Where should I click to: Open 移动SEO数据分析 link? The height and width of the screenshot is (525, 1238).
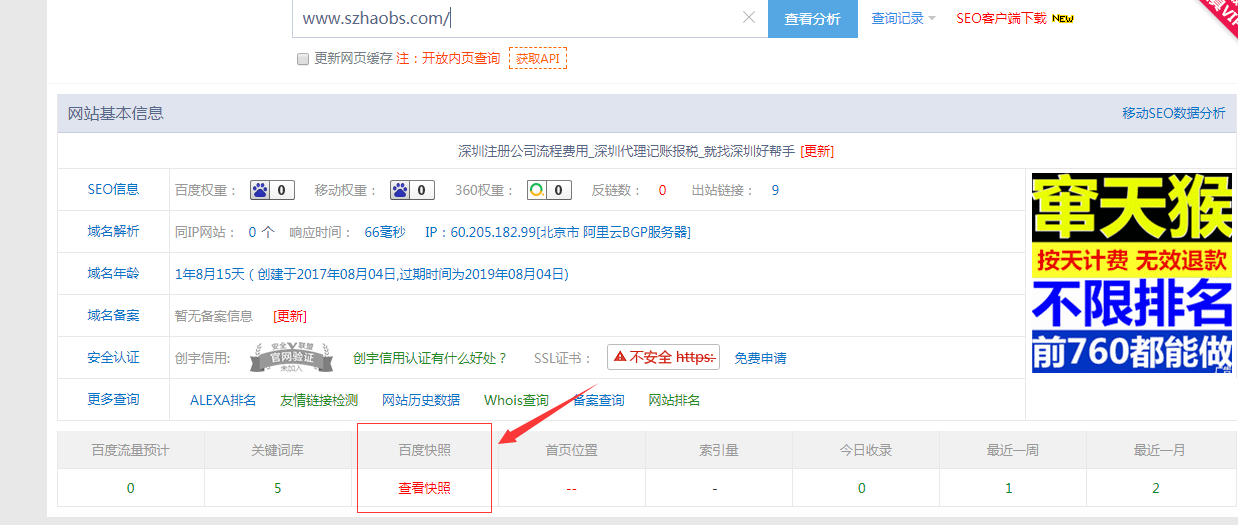1173,113
